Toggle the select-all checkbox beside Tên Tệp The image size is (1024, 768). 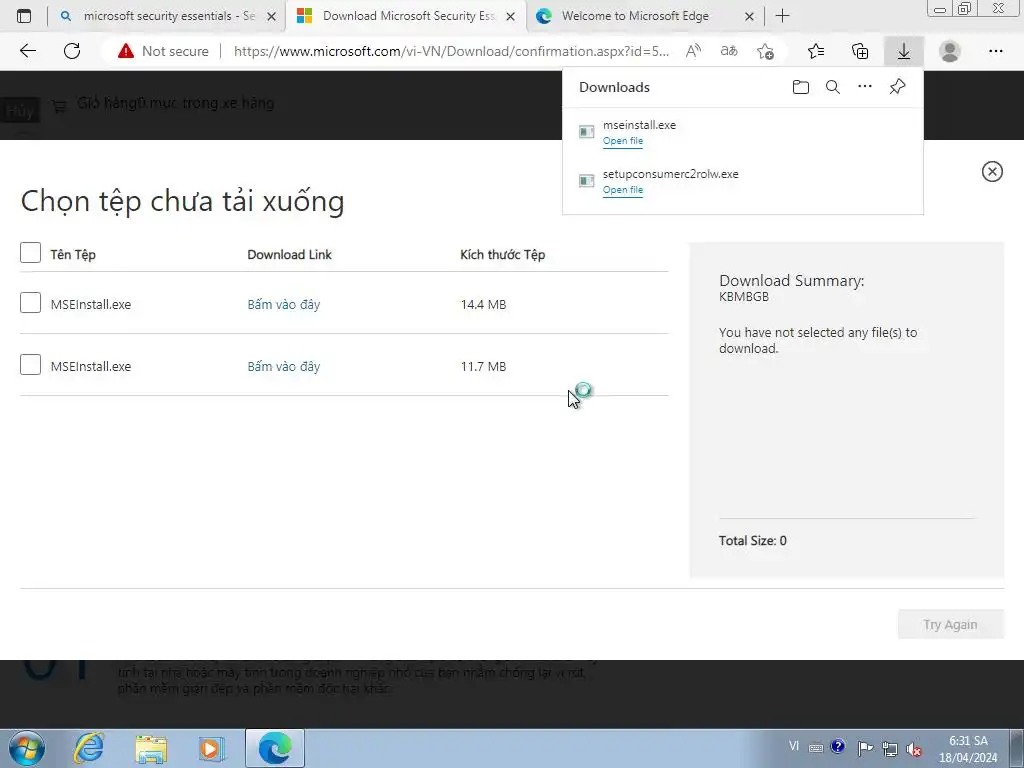pos(30,253)
